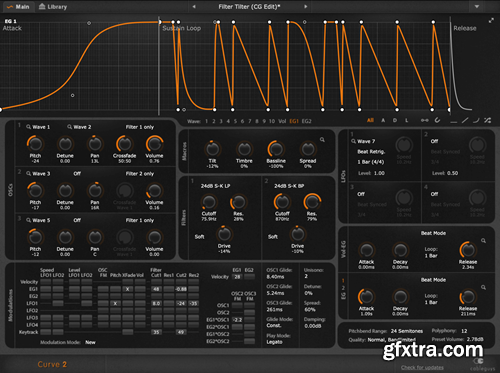This screenshot has height=373, width=500.
Task: Open Play Mode 'Legato' dropdown
Action: click(x=274, y=342)
